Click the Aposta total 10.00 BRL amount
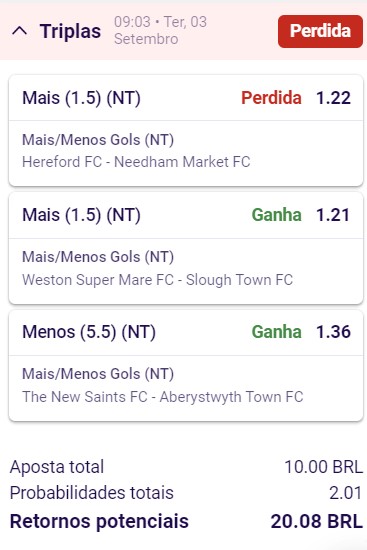Viewport: 367px width, 550px height. [323, 467]
